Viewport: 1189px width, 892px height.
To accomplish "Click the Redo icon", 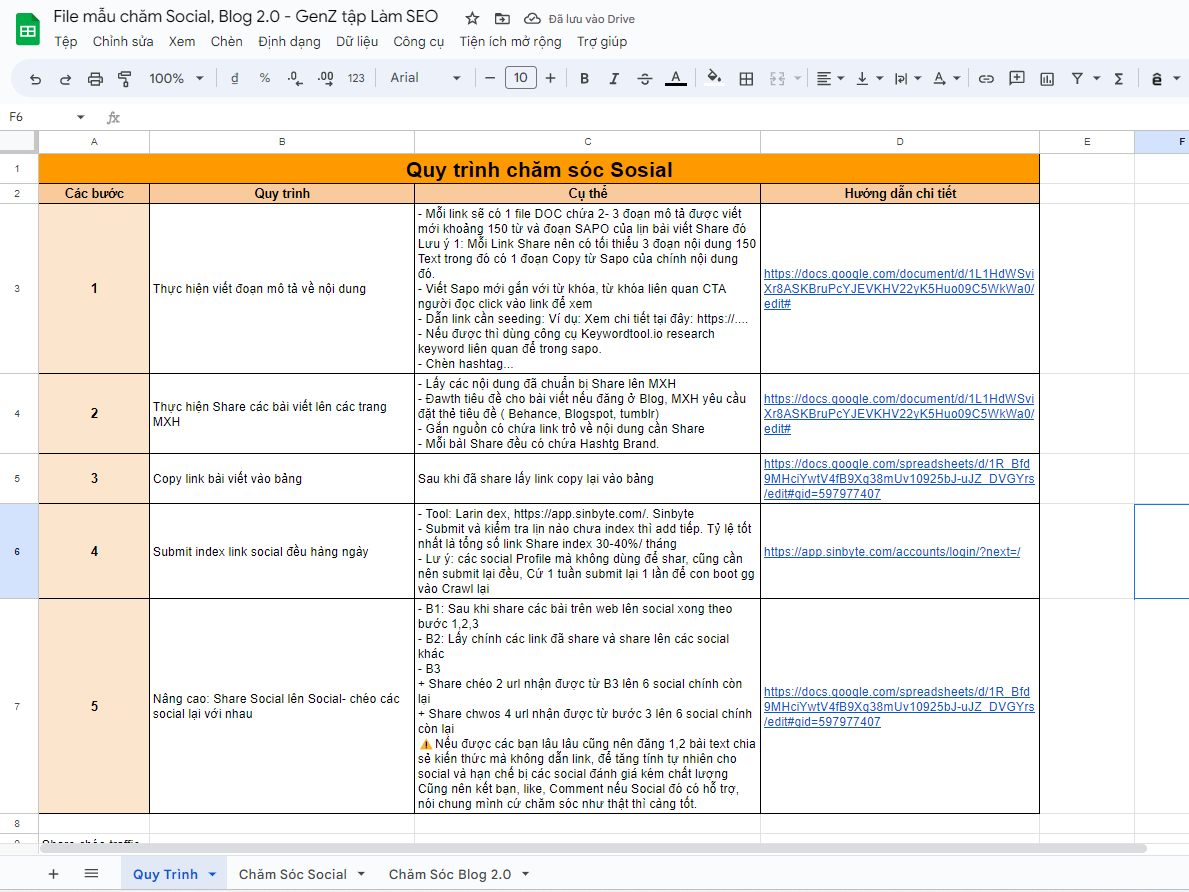I will coord(65,78).
